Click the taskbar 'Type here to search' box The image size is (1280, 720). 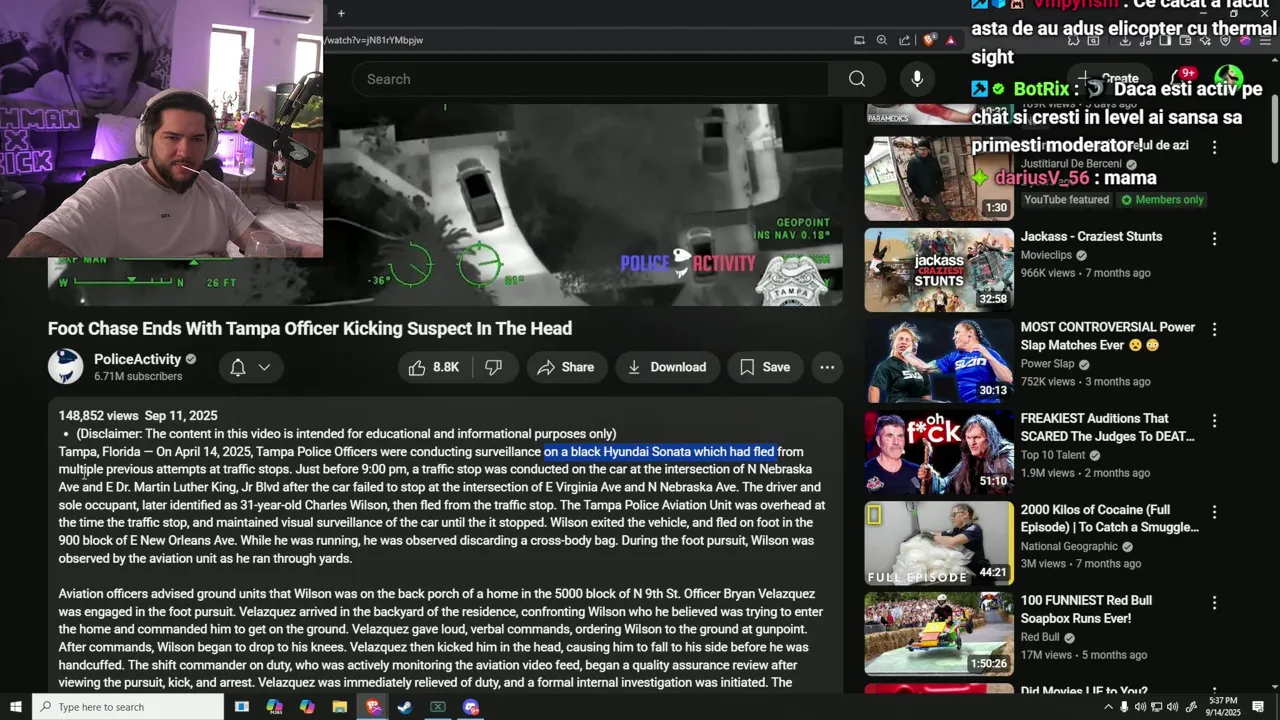[127, 707]
